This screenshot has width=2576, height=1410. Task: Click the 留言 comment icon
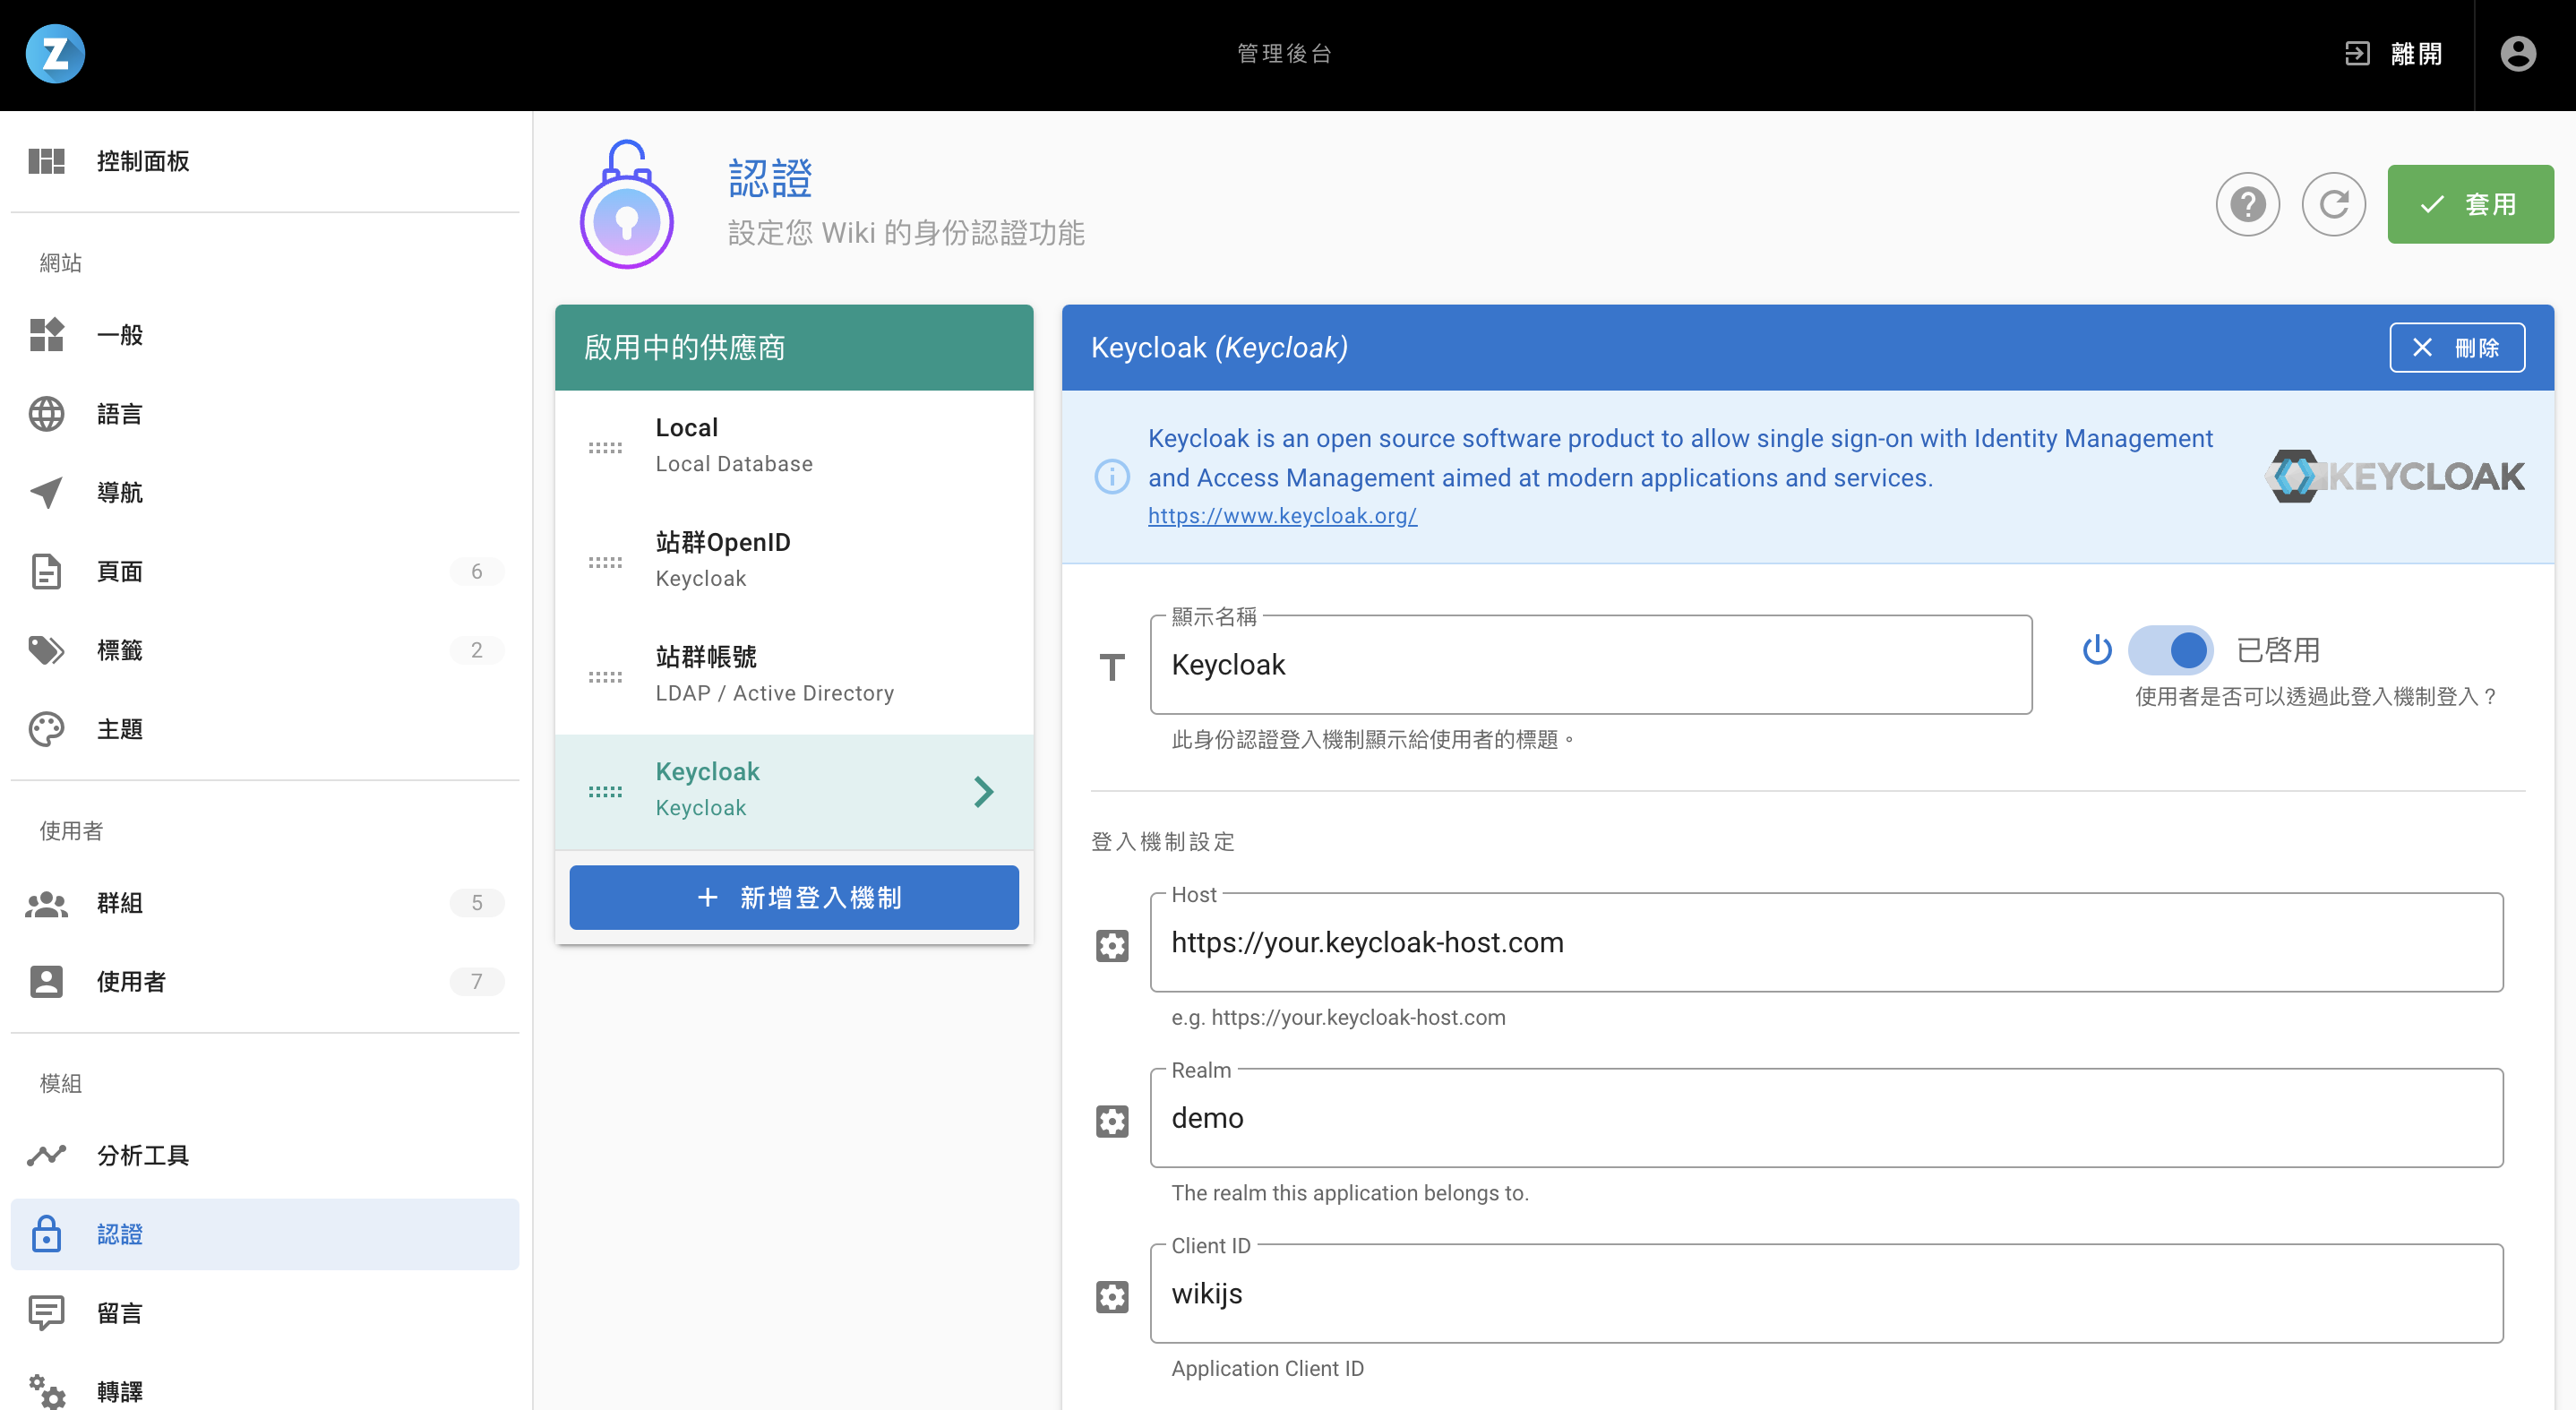point(46,1313)
